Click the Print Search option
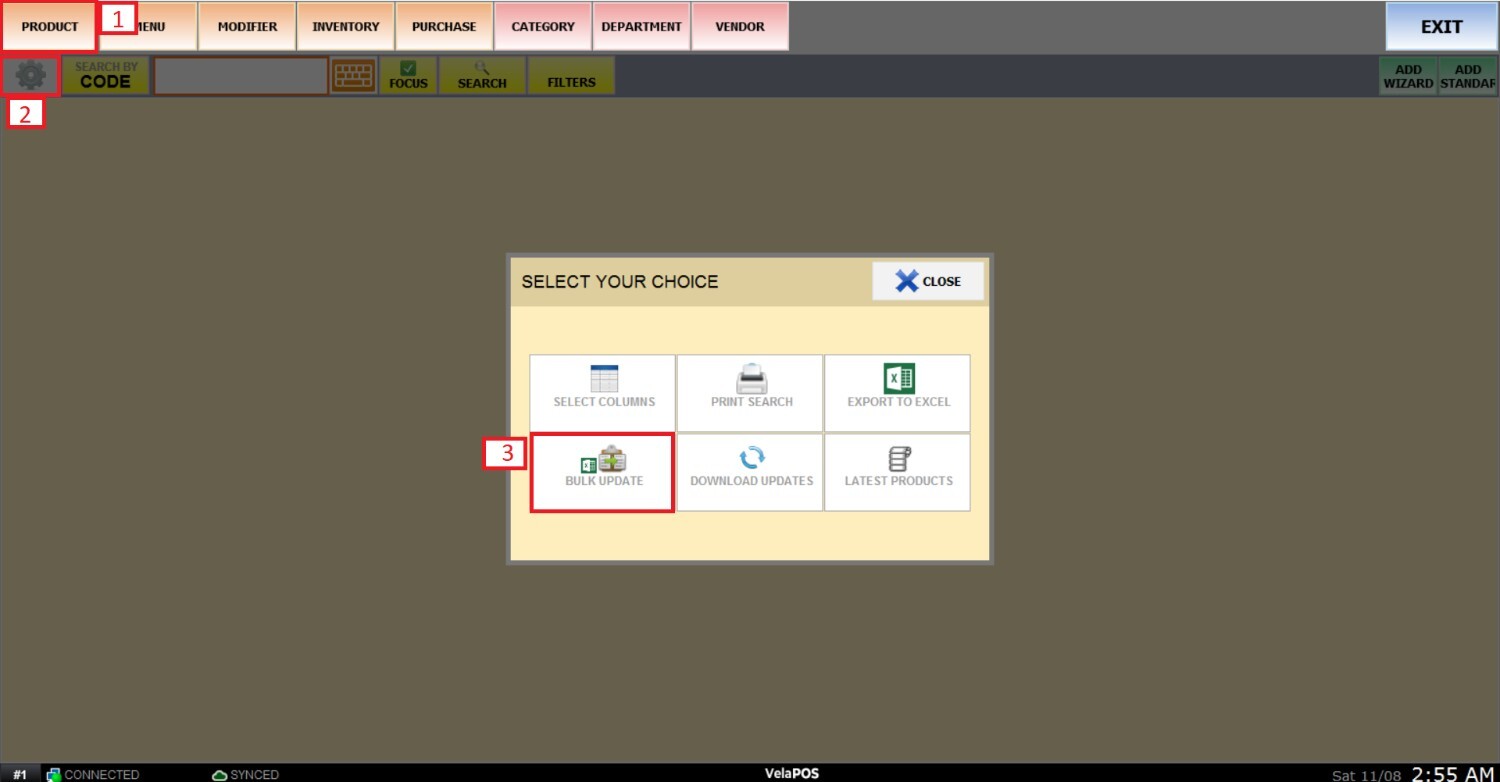The width and height of the screenshot is (1500, 782). [x=751, y=393]
